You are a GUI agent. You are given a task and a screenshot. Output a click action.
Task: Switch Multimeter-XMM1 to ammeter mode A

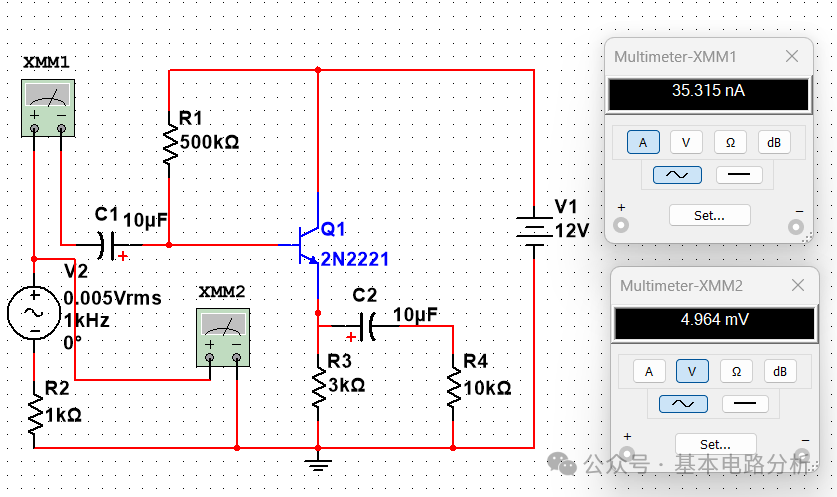[x=643, y=143]
